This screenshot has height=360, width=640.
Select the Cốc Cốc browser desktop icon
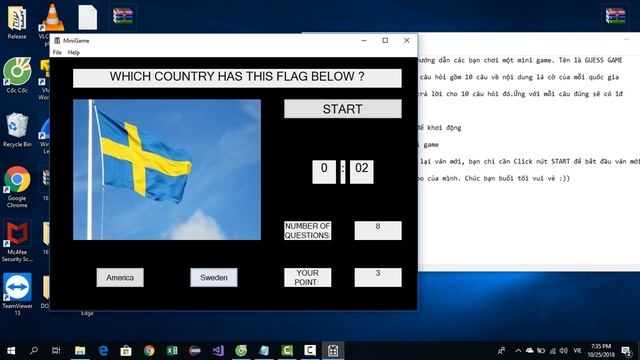click(x=17, y=76)
